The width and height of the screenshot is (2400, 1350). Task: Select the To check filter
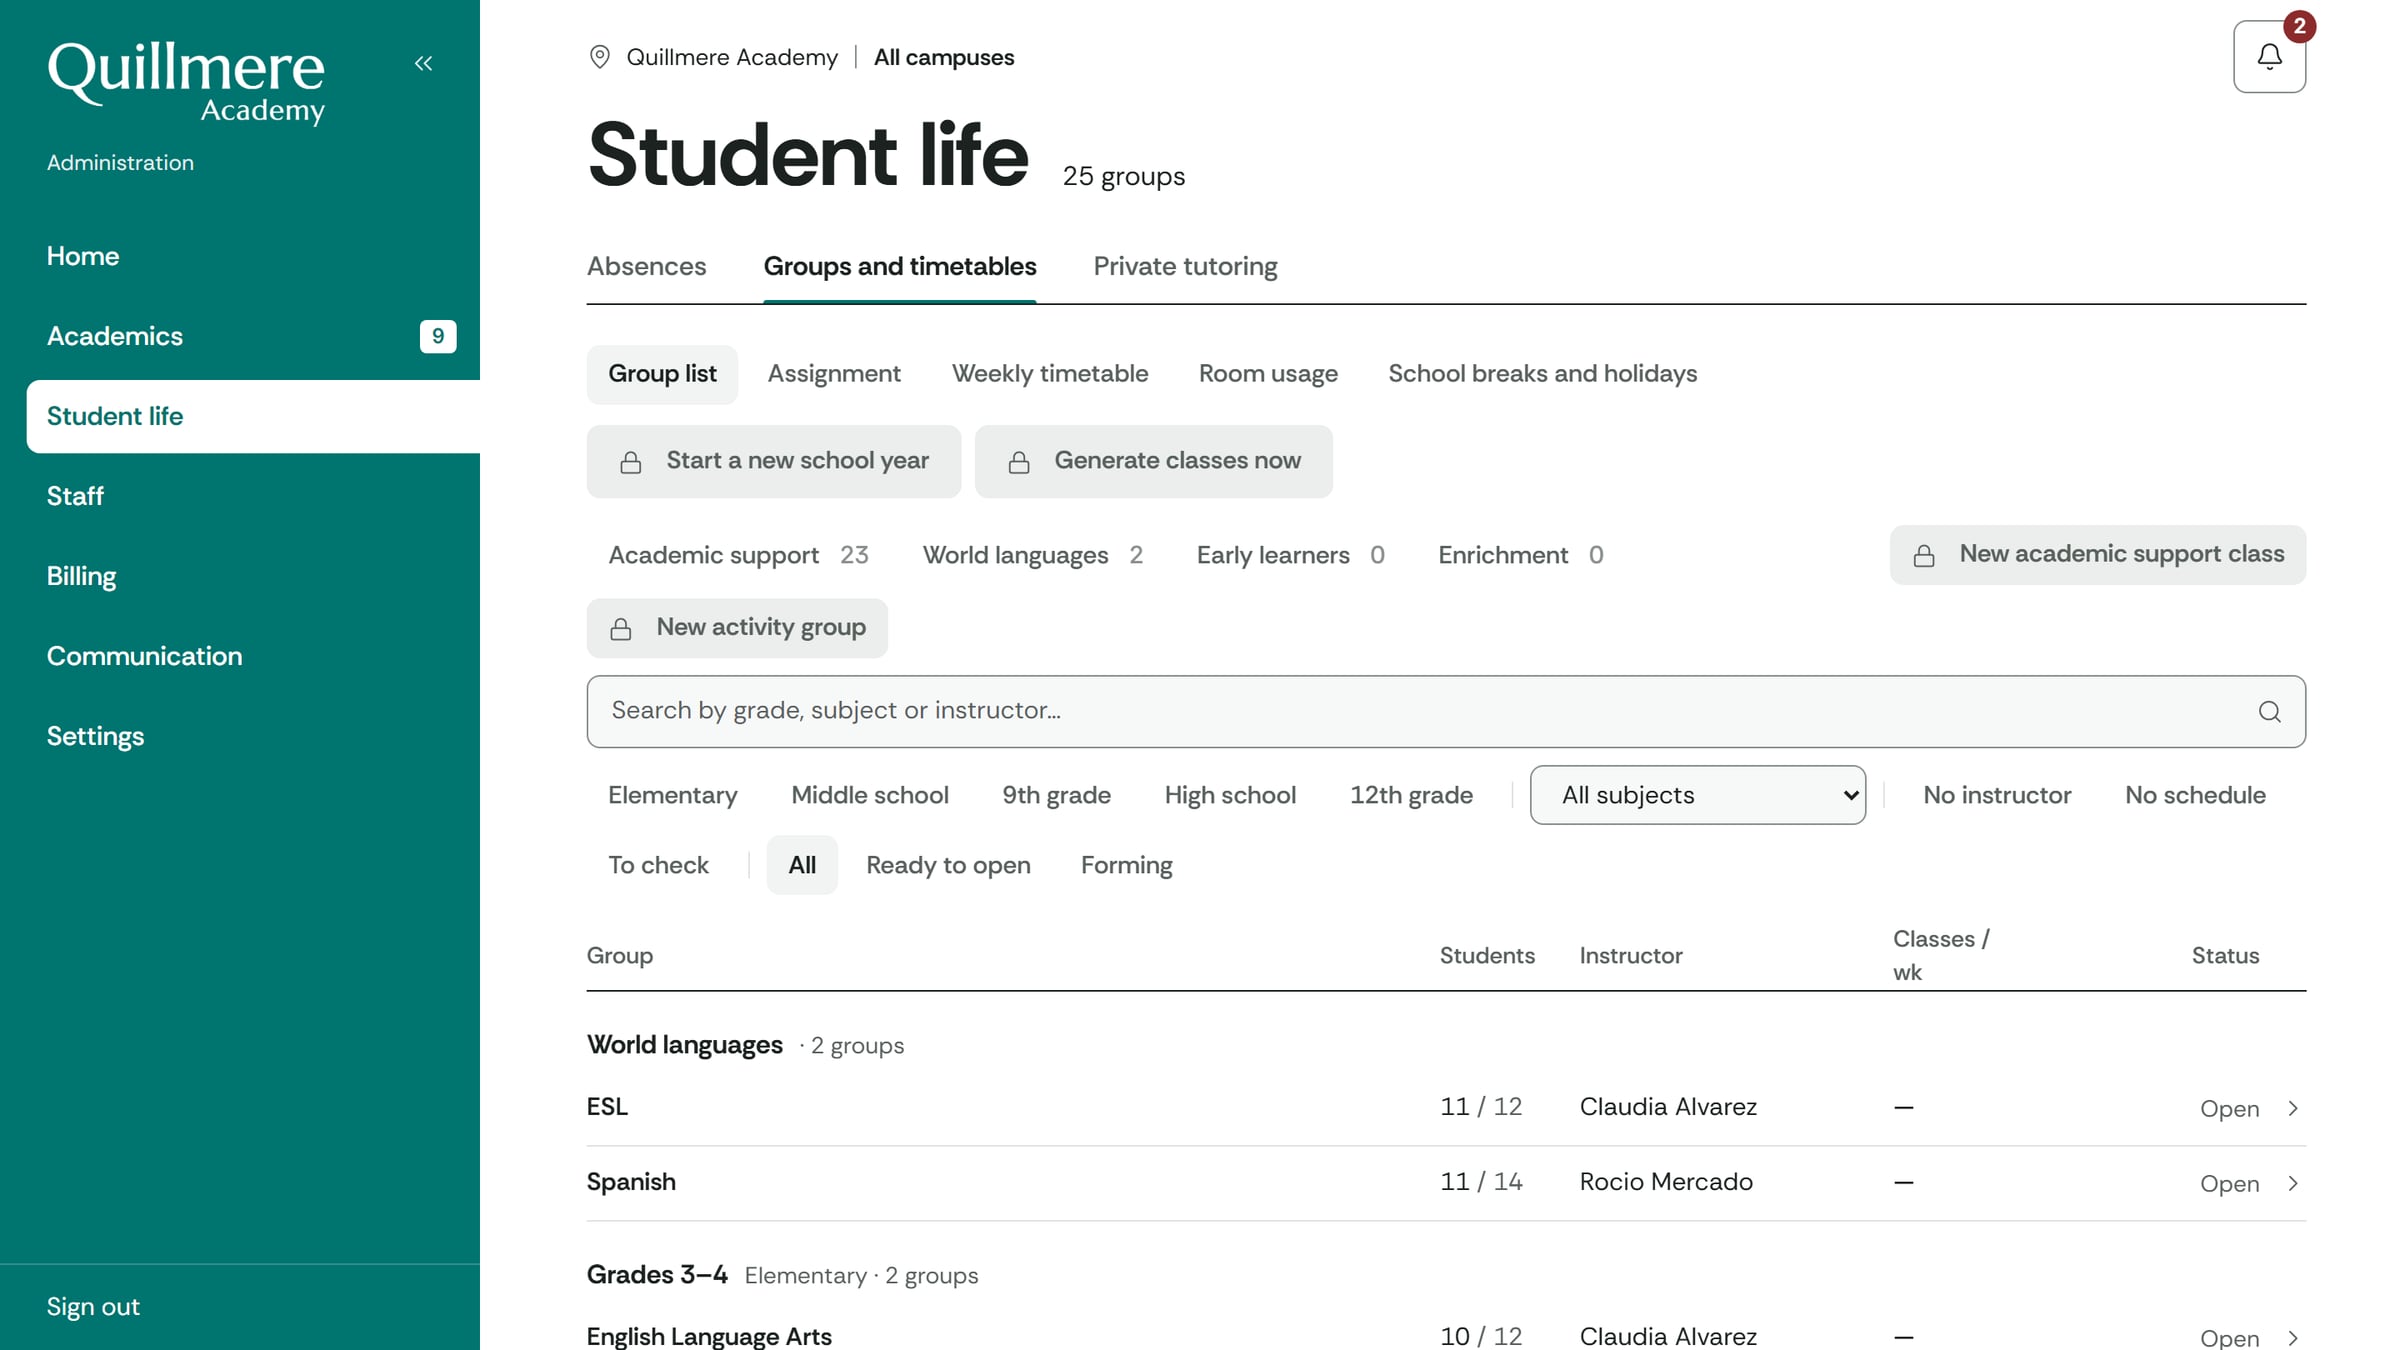pos(658,865)
